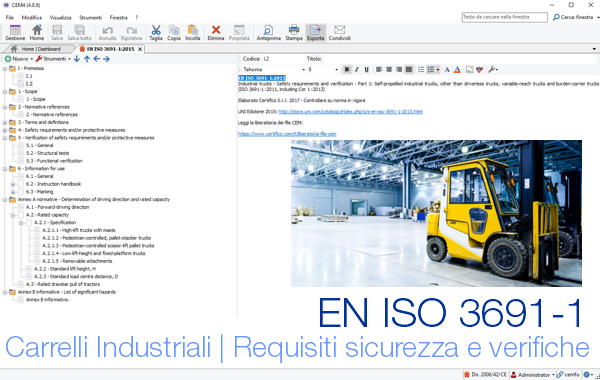Cut using the Taglia scissors icon
The width and height of the screenshot is (600, 380).
[x=156, y=33]
